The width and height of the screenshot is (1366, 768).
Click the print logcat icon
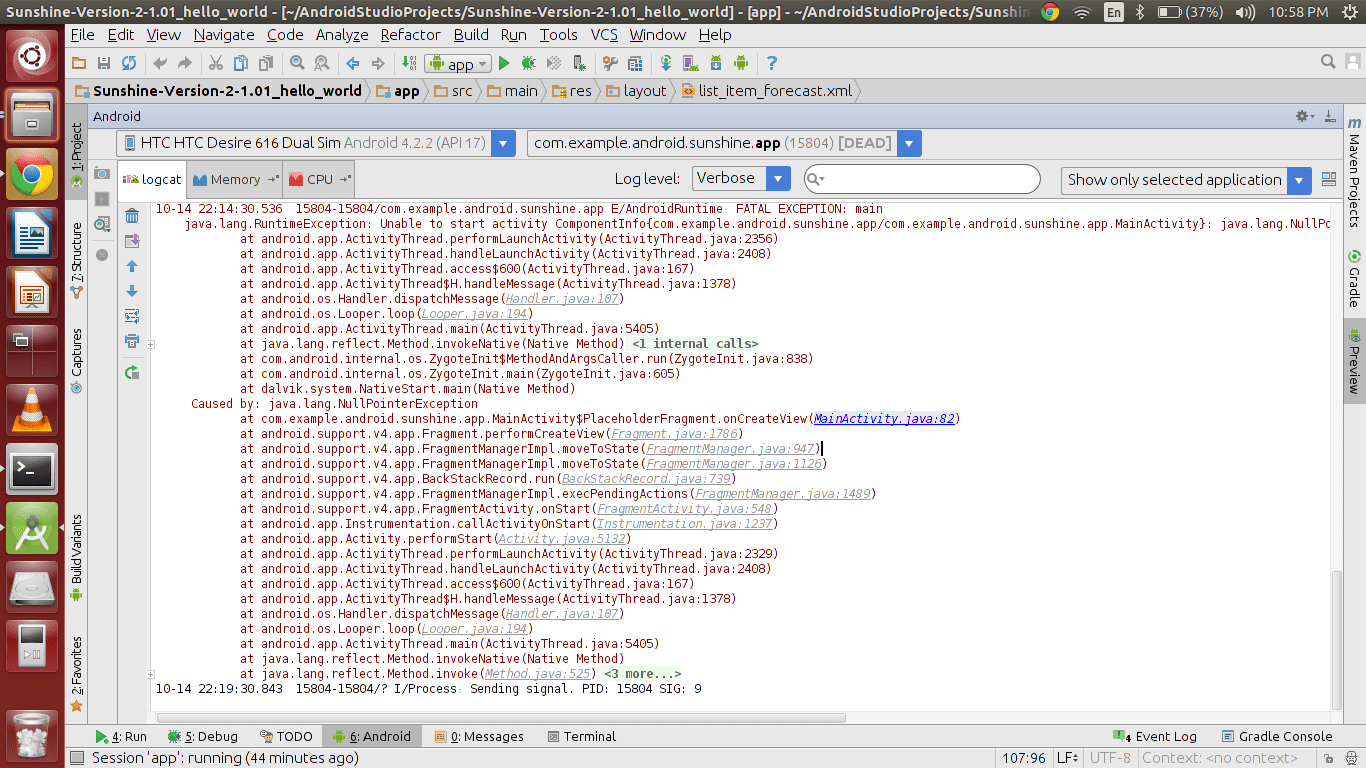131,341
